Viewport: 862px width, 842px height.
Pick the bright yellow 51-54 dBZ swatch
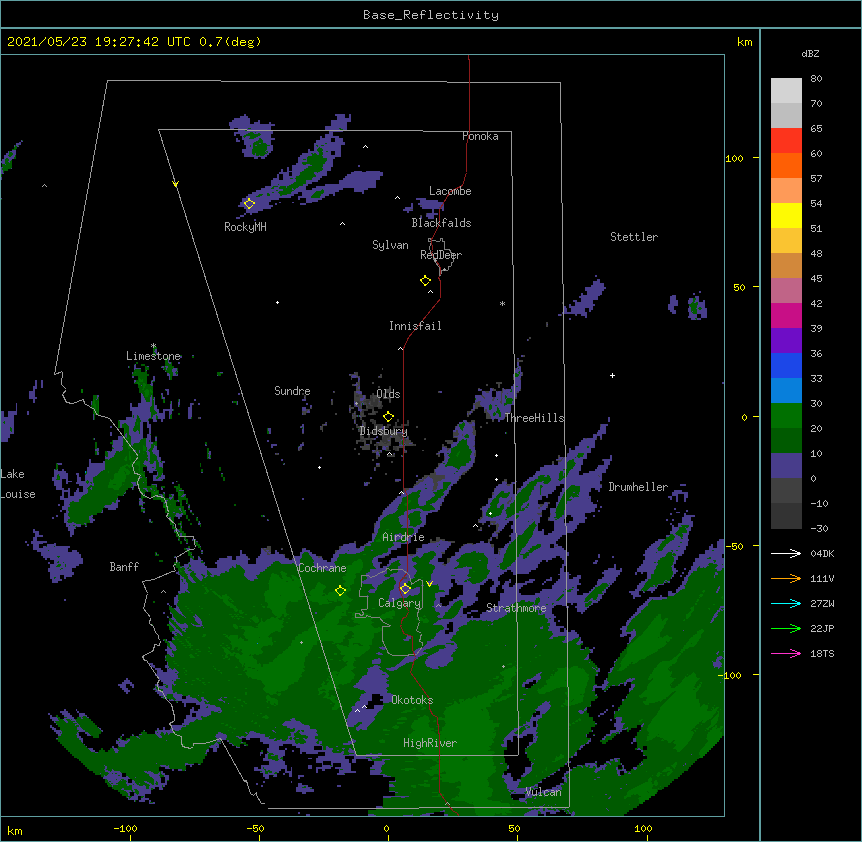[x=786, y=215]
